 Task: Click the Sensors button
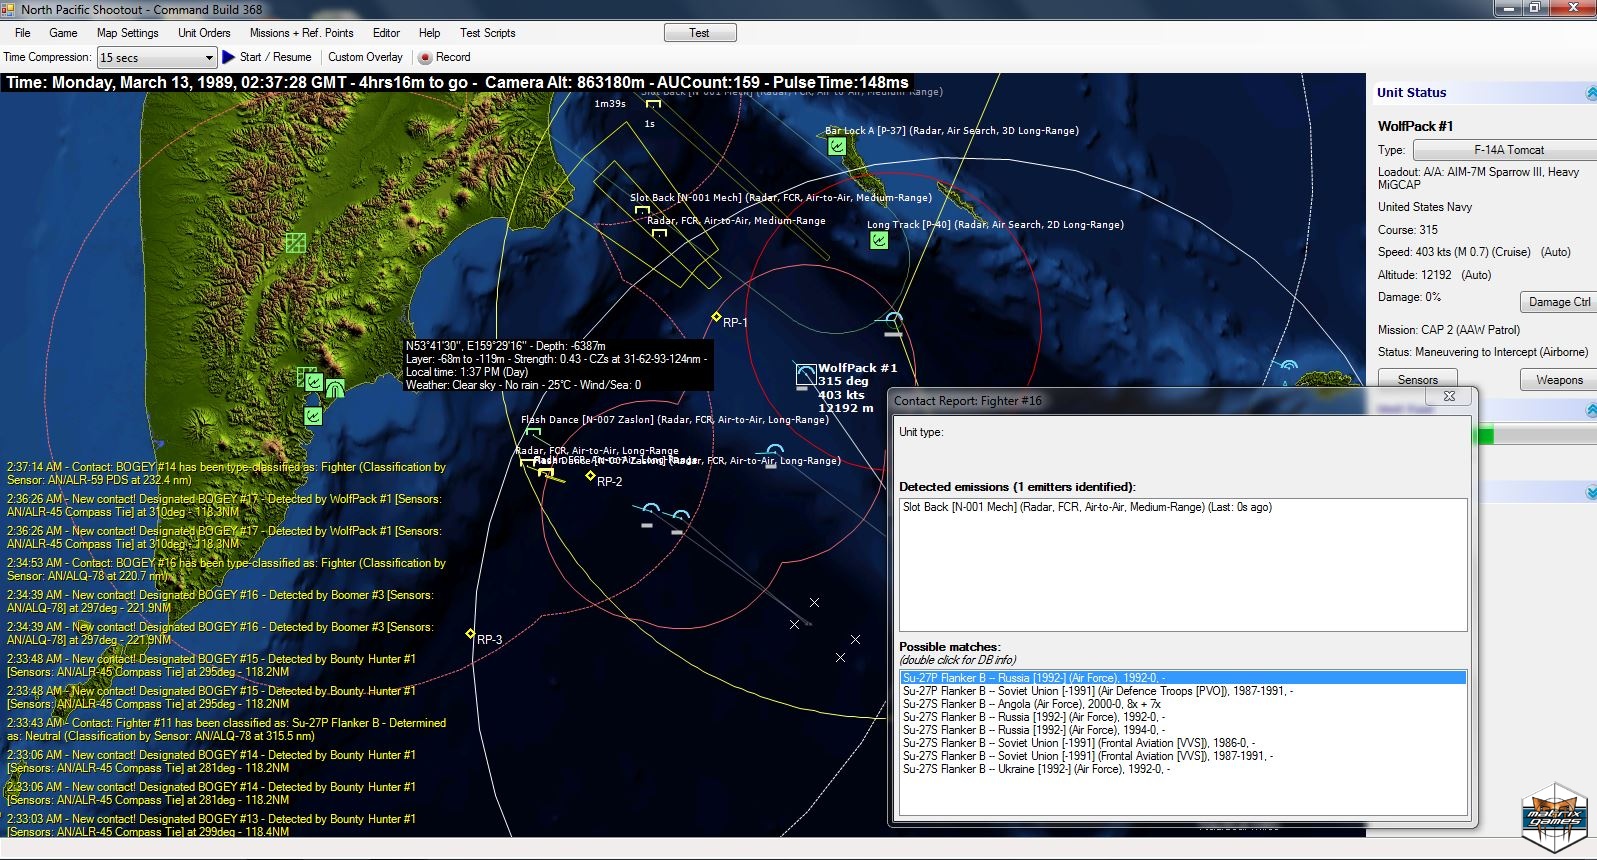[x=1417, y=380]
